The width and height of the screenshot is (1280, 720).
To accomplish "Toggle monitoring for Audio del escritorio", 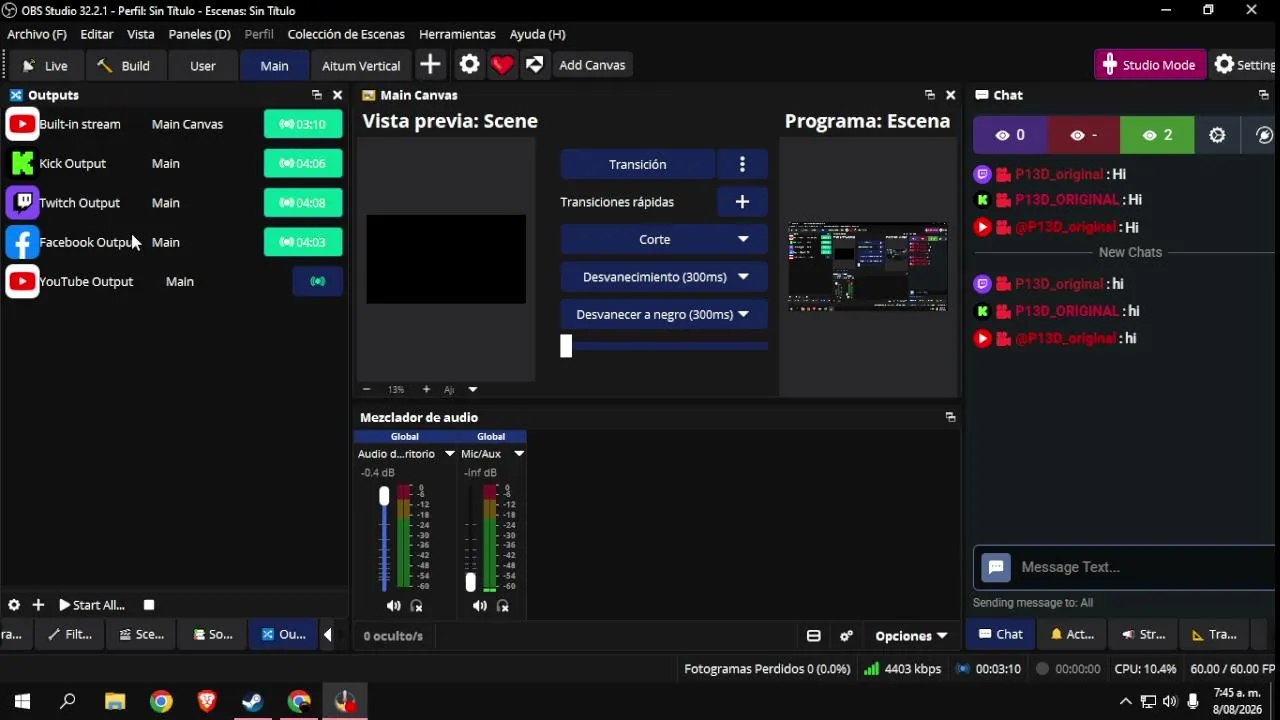I will (x=417, y=606).
